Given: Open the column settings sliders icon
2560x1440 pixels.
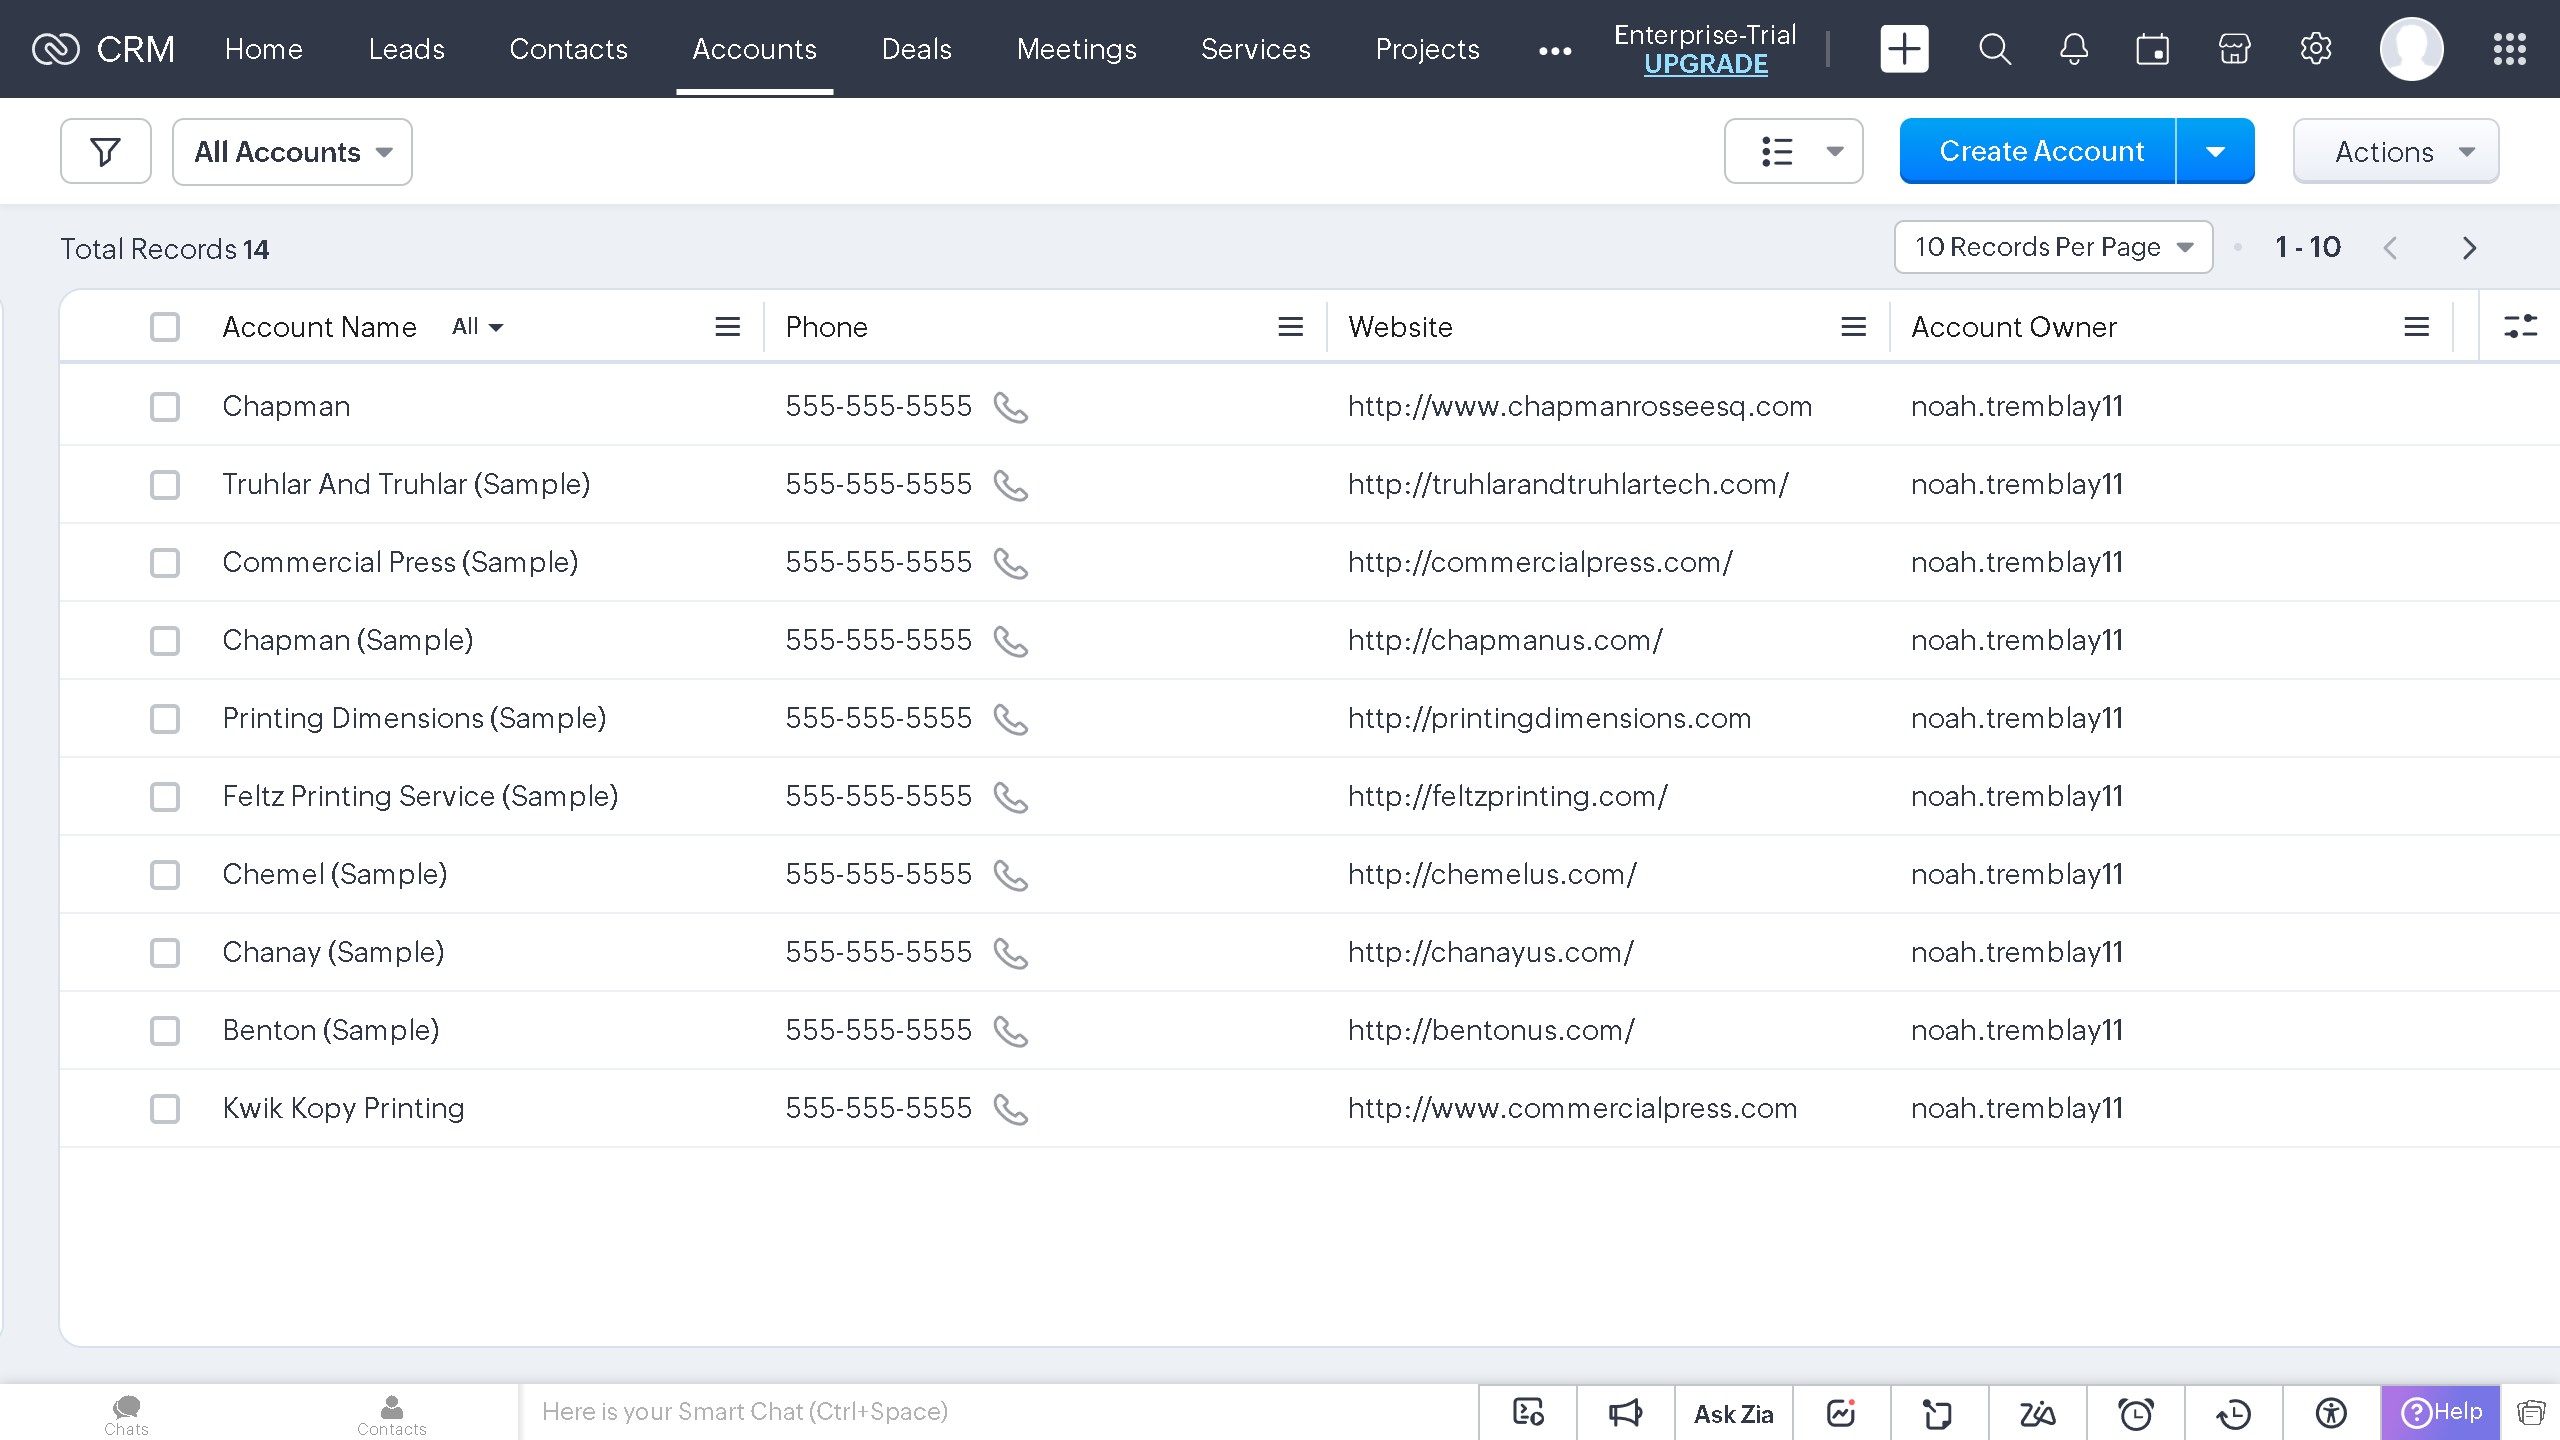Looking at the screenshot, I should (2520, 327).
